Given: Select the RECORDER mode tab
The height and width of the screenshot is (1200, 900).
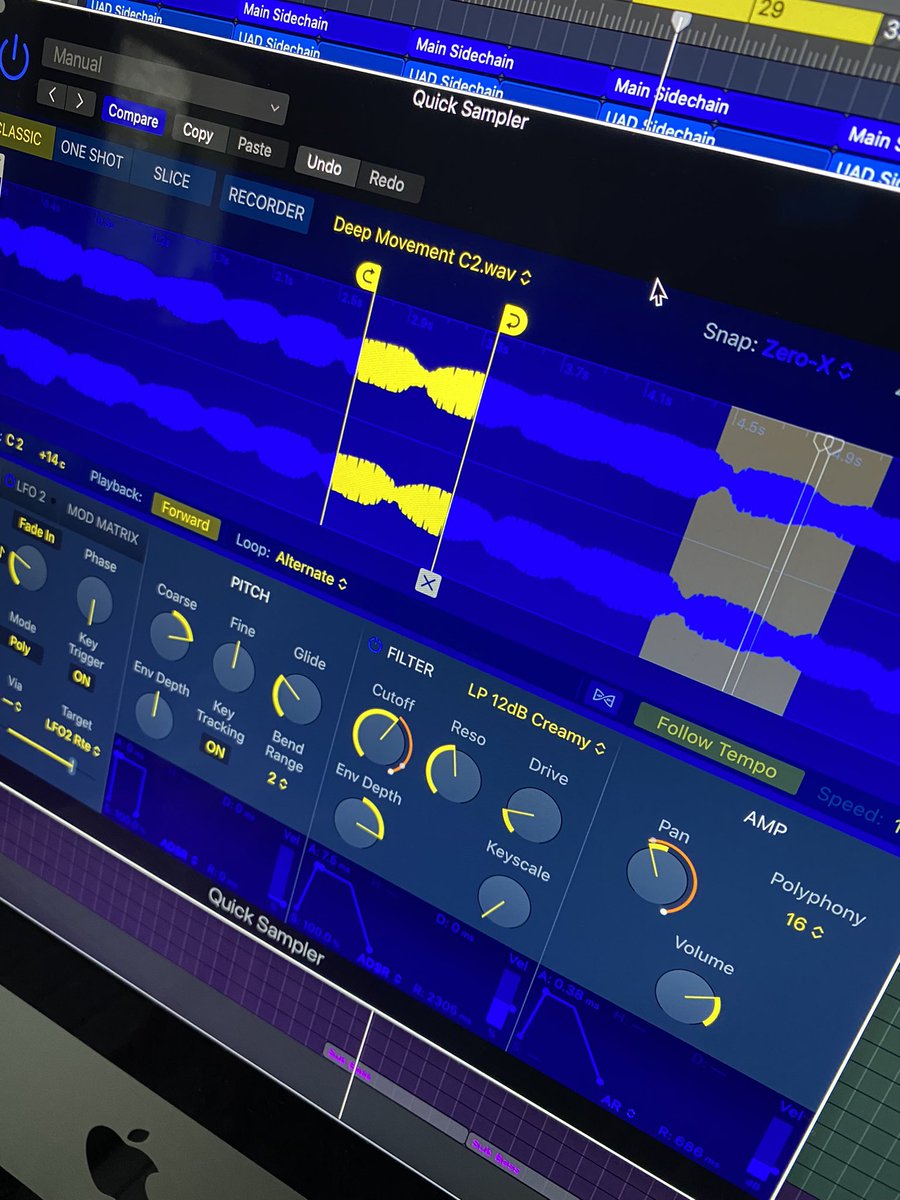Looking at the screenshot, I should tap(266, 206).
